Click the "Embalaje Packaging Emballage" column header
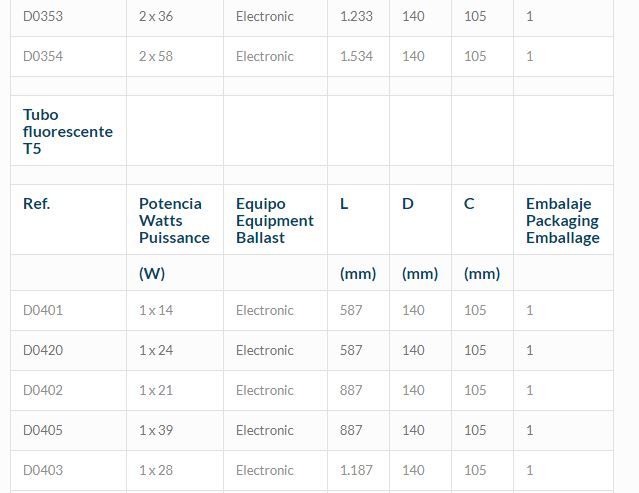Image resolution: width=639 pixels, height=493 pixels. (x=562, y=220)
